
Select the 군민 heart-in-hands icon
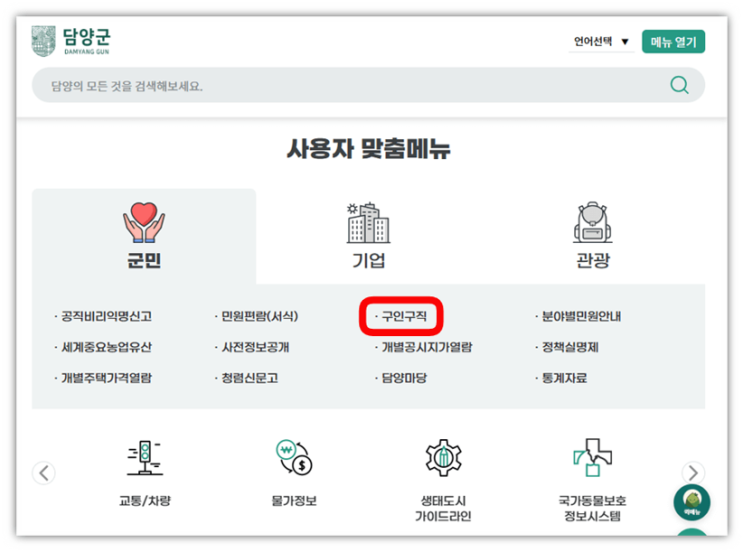click(x=144, y=222)
